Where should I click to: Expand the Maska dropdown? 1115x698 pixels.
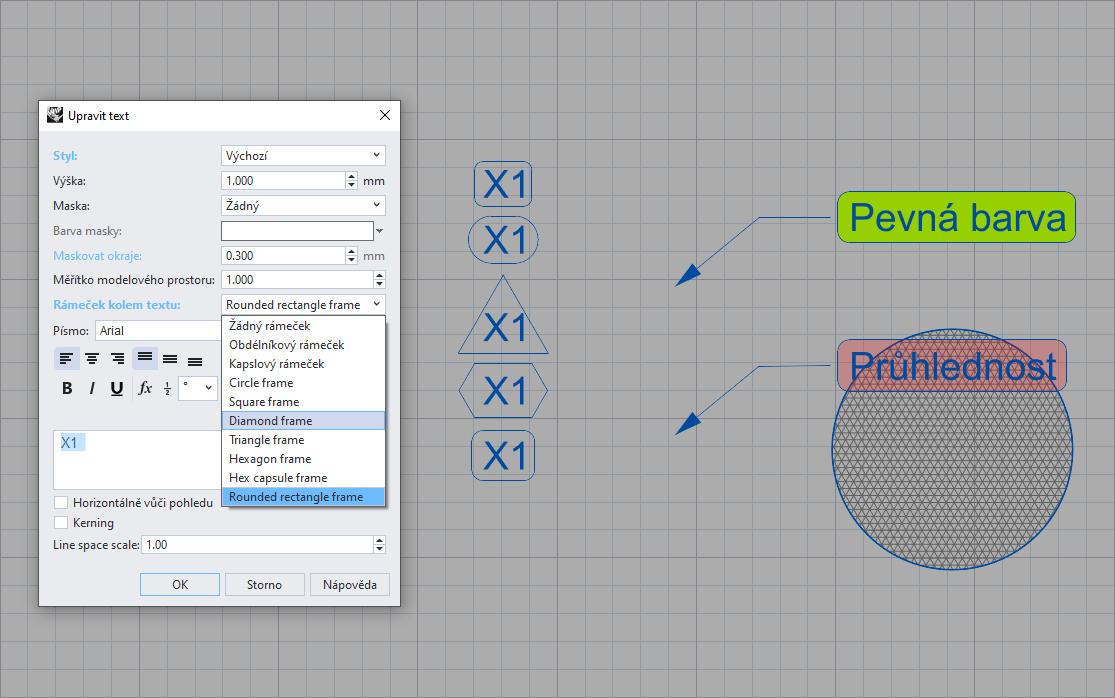coord(302,205)
